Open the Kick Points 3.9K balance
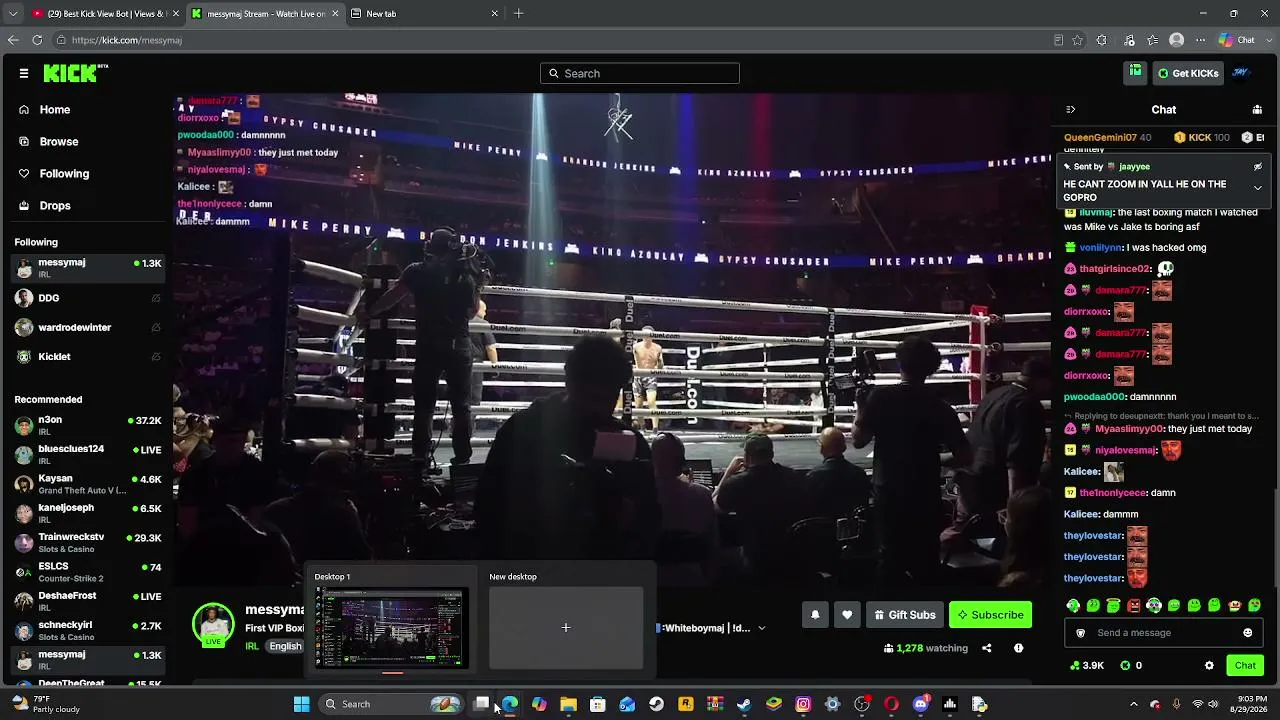The height and width of the screenshot is (720, 1280). click(x=1087, y=665)
